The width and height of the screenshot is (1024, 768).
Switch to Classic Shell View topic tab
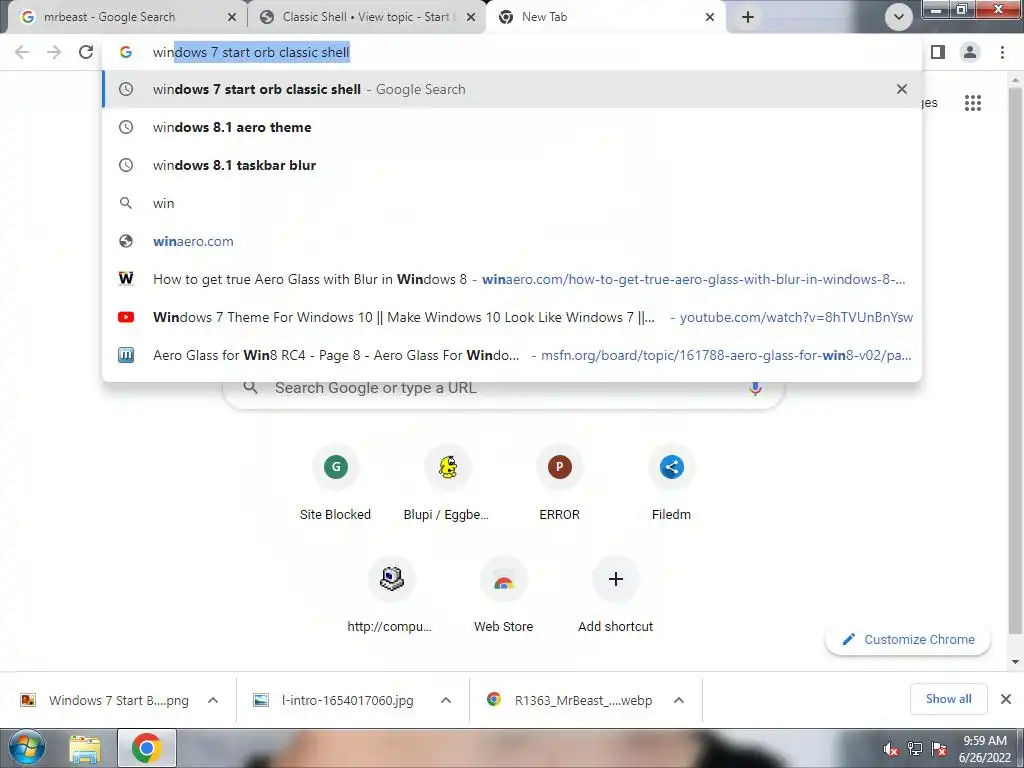[366, 18]
